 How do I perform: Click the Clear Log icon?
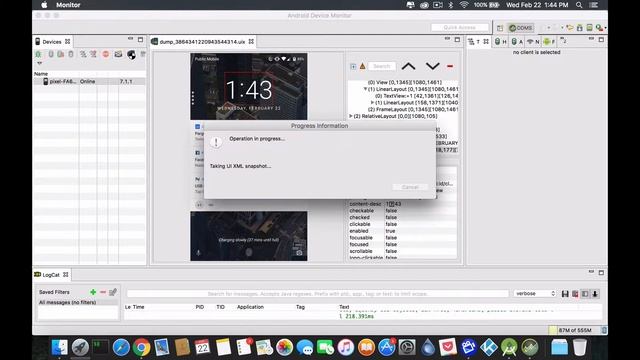point(575,294)
